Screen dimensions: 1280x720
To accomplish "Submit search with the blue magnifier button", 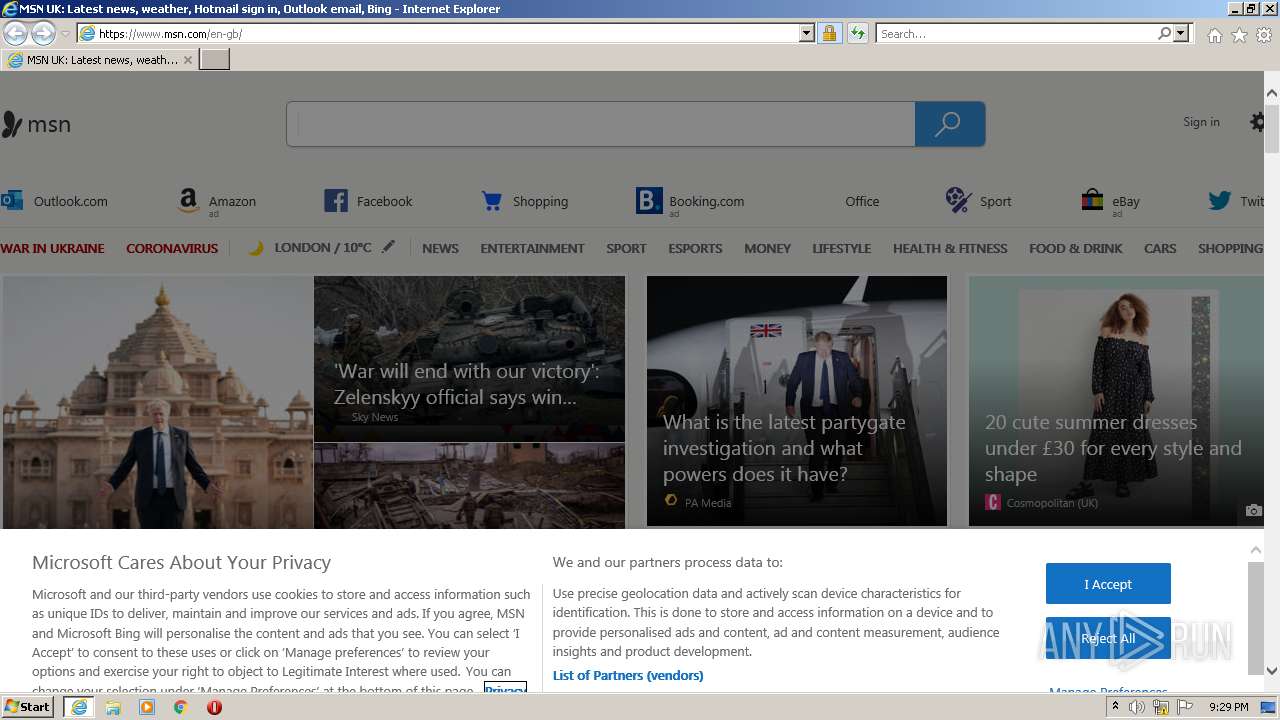I will [x=950, y=124].
